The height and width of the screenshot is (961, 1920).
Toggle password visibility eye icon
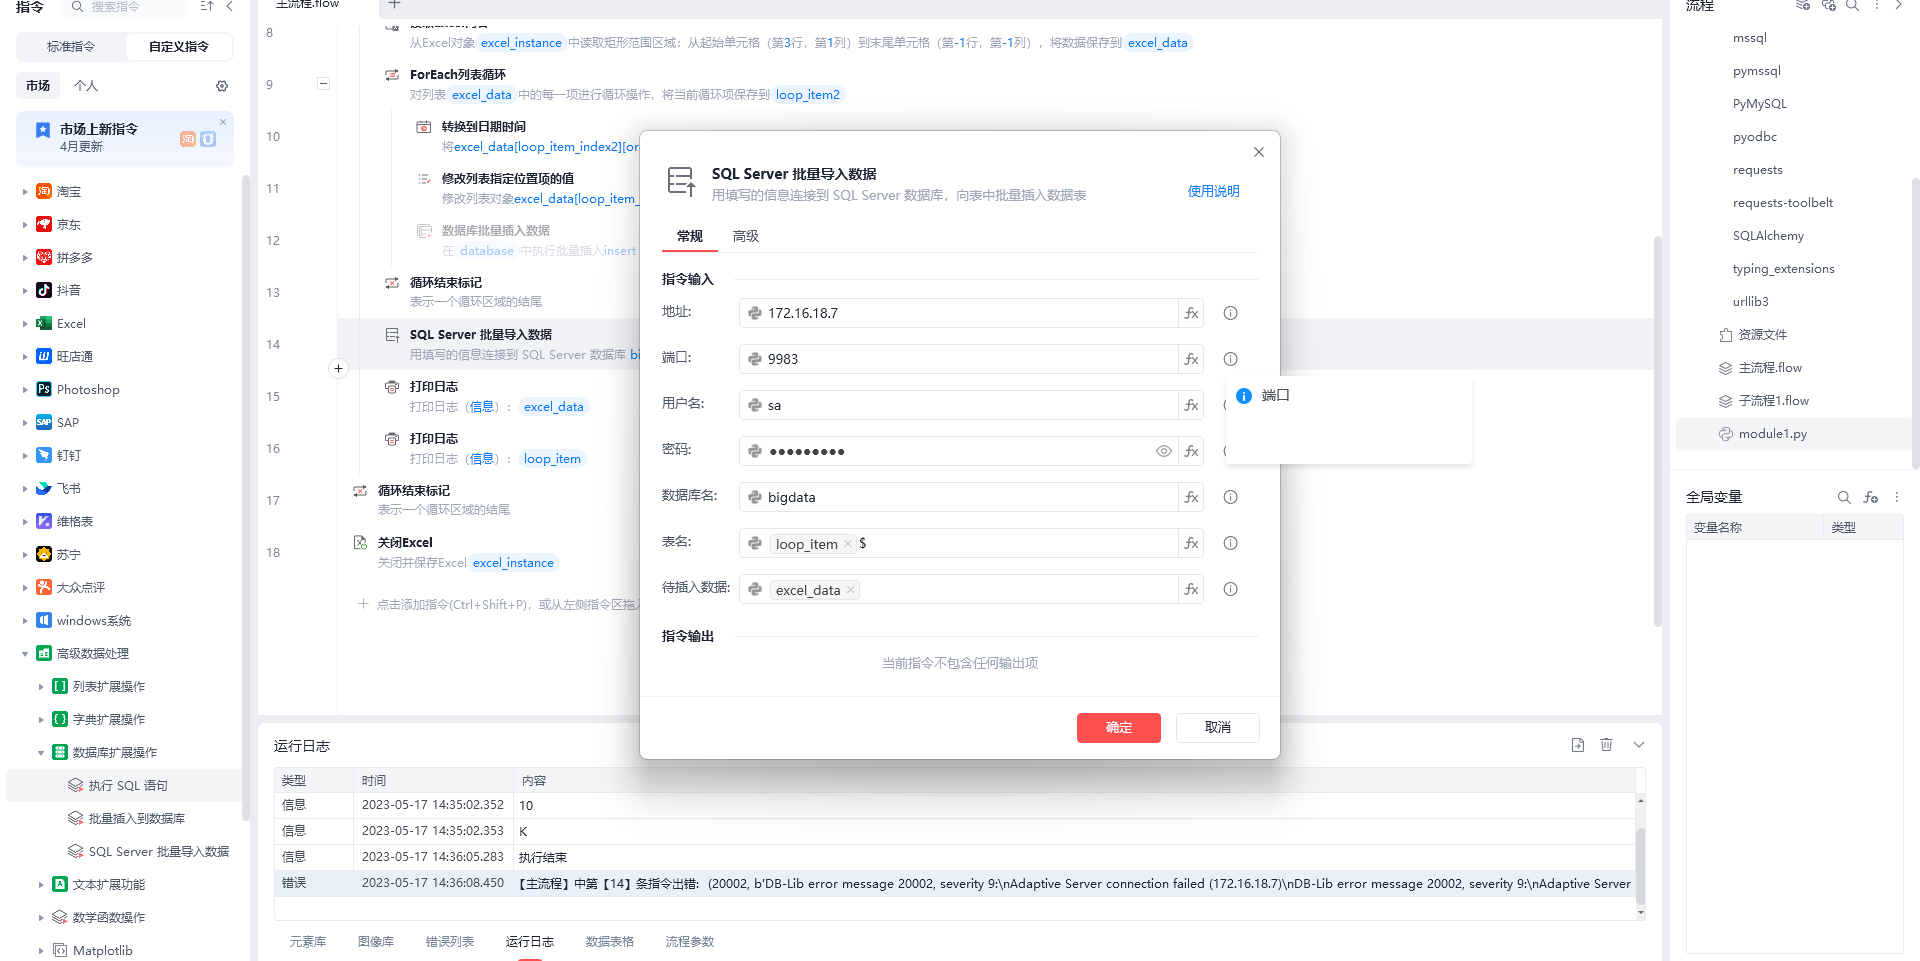1163,451
